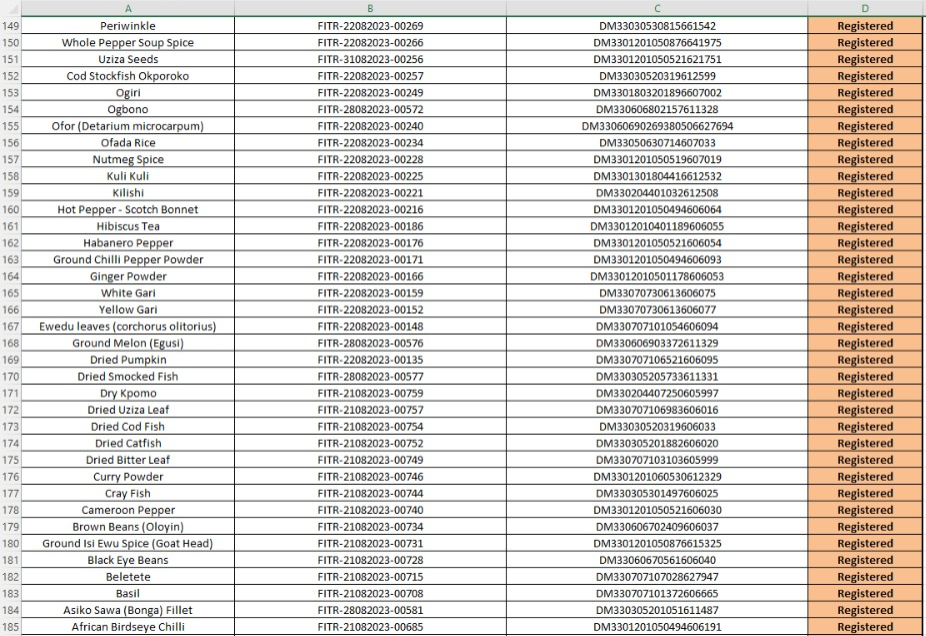Select cell FITR-28082023-00576
The image size is (926, 636).
click(x=370, y=343)
